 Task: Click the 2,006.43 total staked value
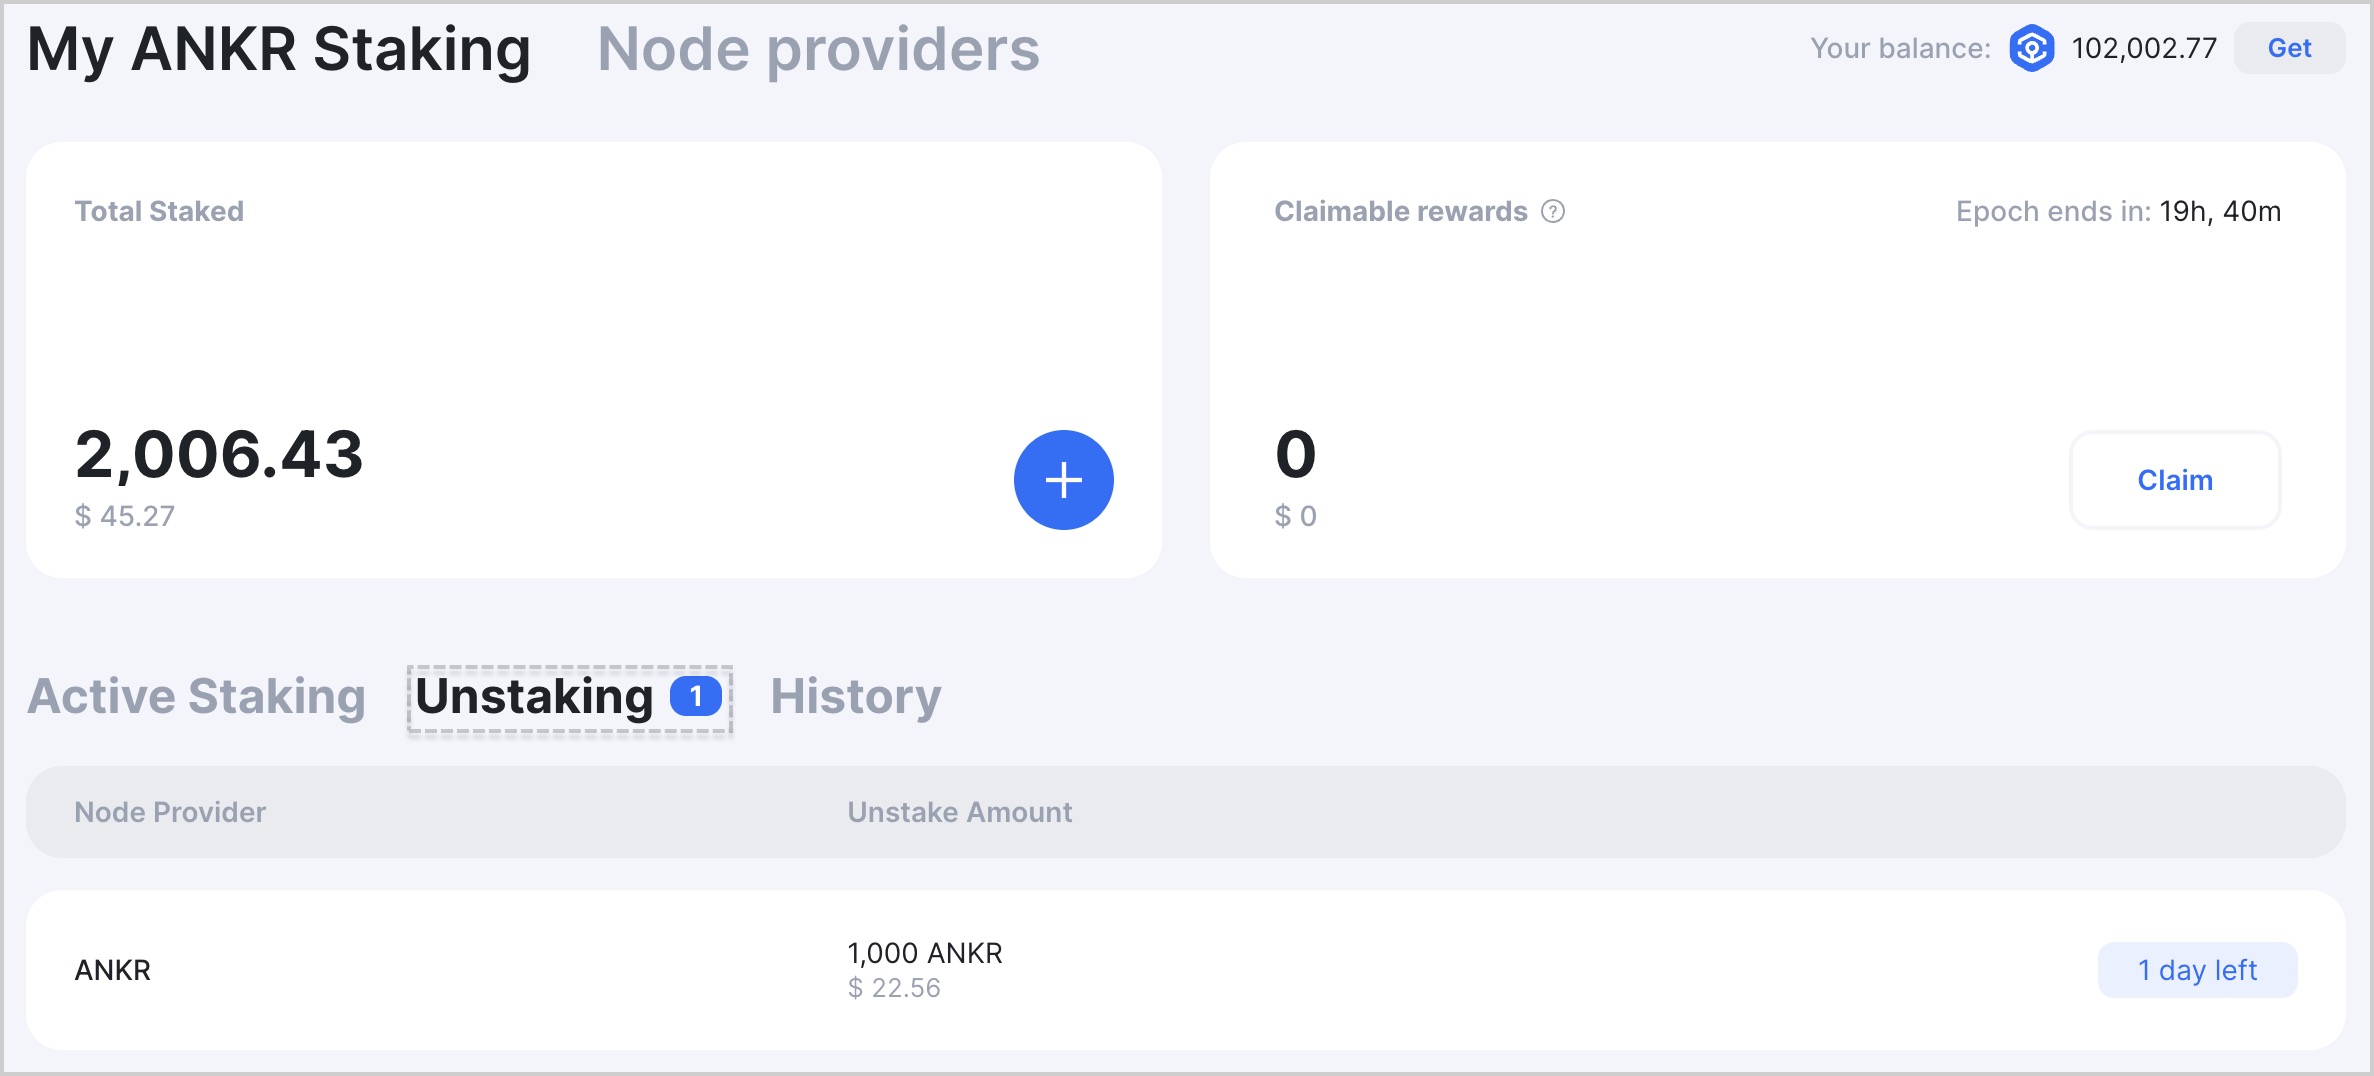click(x=219, y=455)
